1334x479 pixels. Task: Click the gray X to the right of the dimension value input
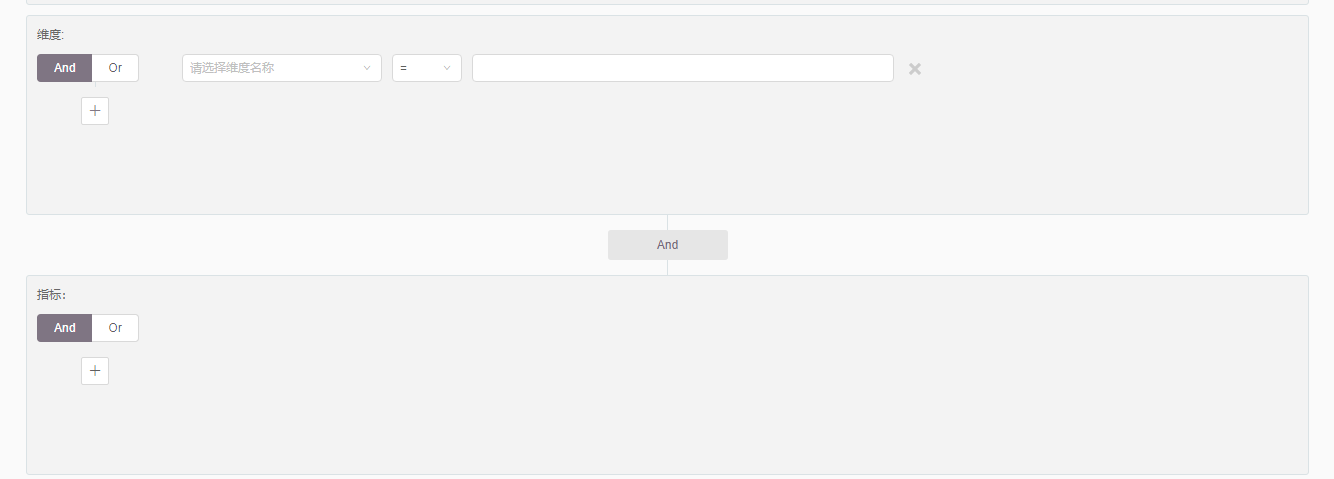pyautogui.click(x=914, y=69)
